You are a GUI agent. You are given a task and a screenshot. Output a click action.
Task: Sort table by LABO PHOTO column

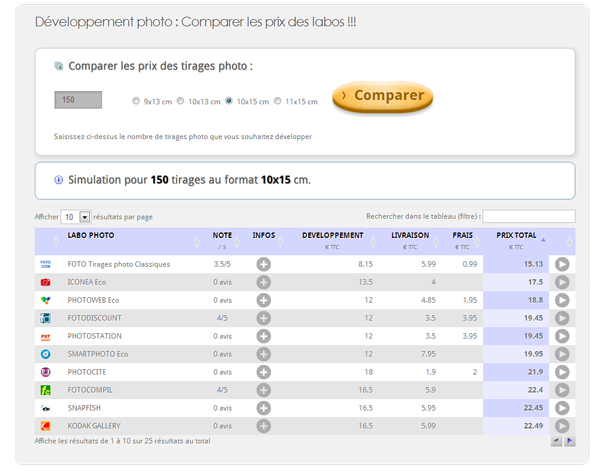(x=91, y=235)
